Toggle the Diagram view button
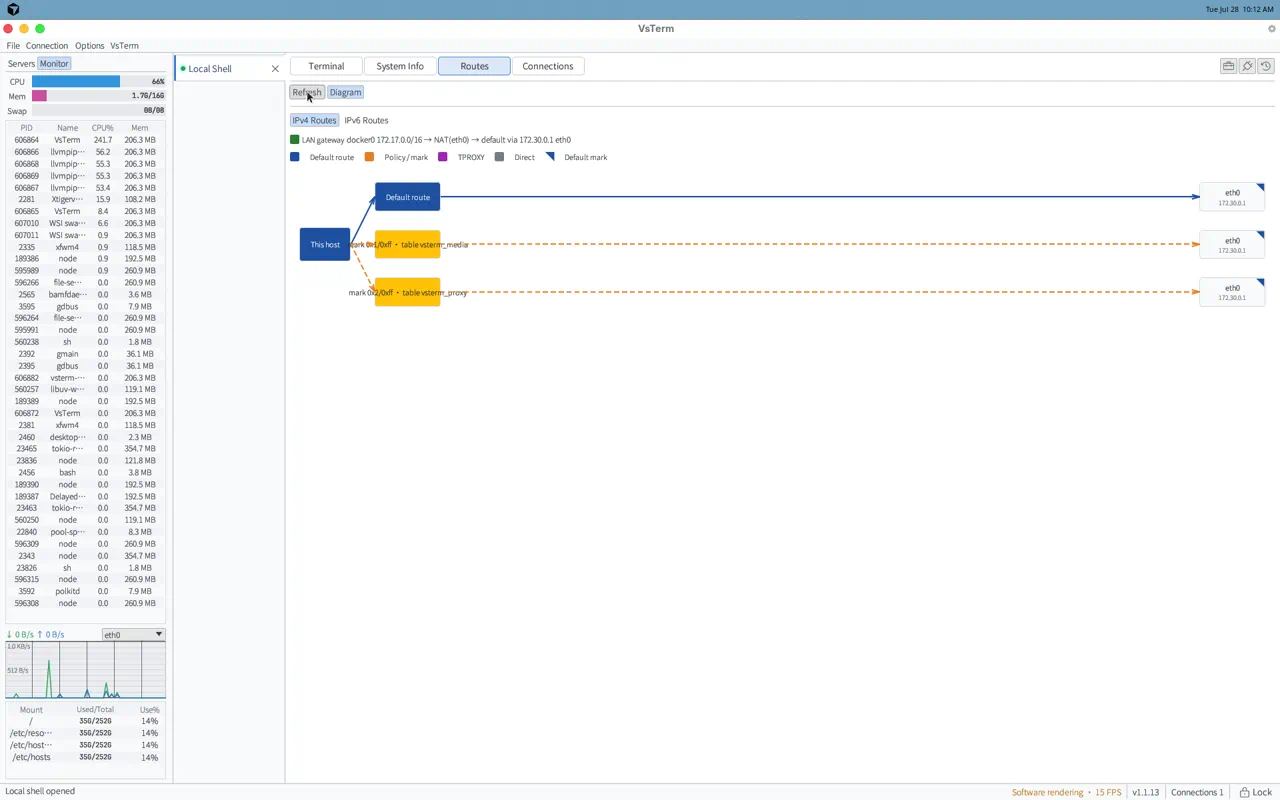Screen dimensions: 1280x800 (x=345, y=92)
